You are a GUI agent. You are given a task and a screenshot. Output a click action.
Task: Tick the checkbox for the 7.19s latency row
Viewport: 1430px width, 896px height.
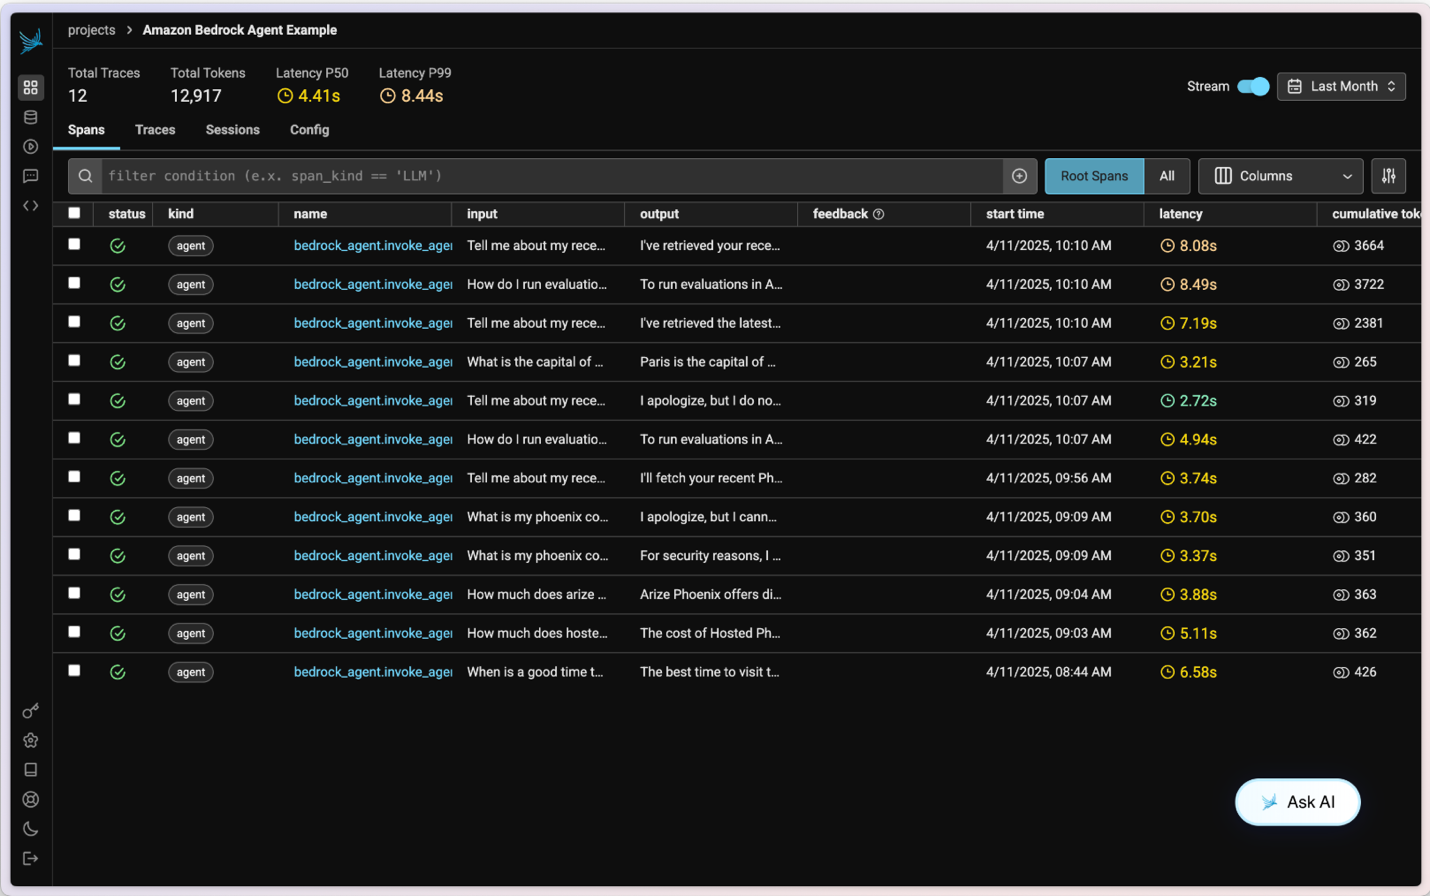click(74, 322)
